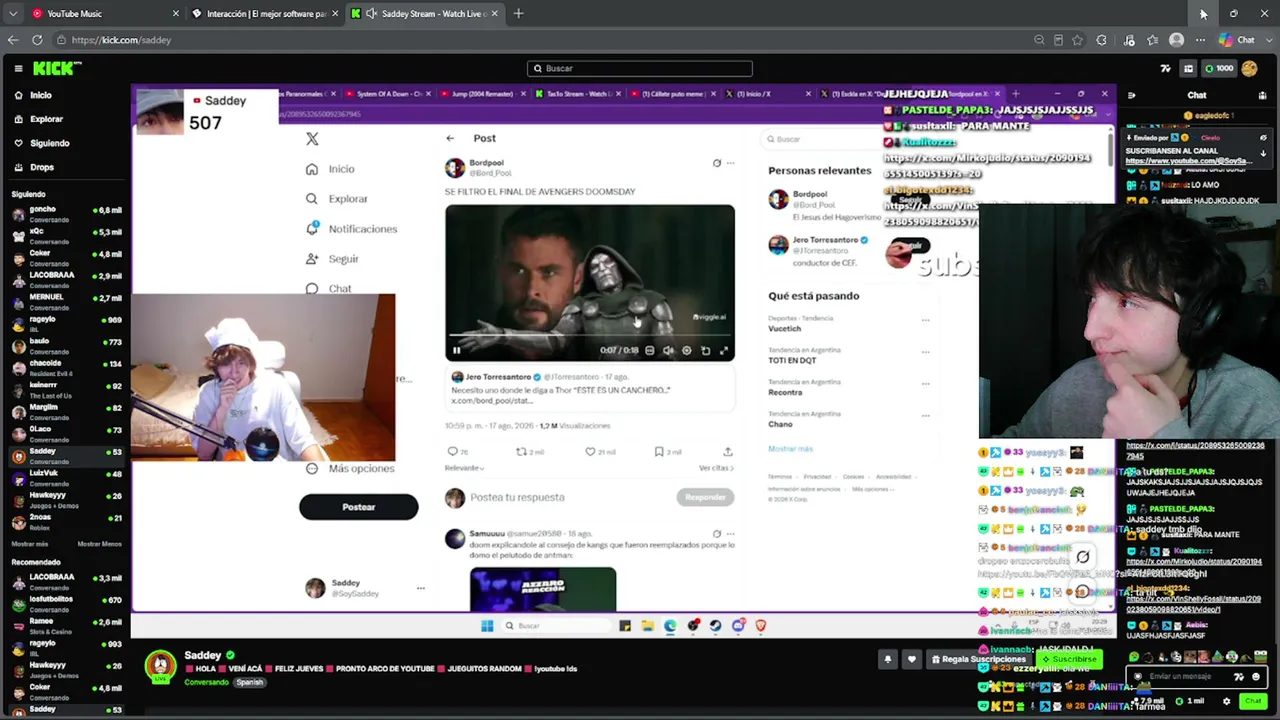
Task: Open Más opciones in the X sidebar
Action: click(x=350, y=468)
